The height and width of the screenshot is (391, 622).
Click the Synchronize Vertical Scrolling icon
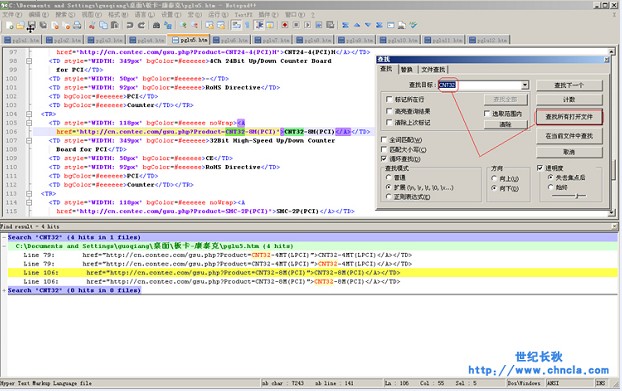coord(209,25)
